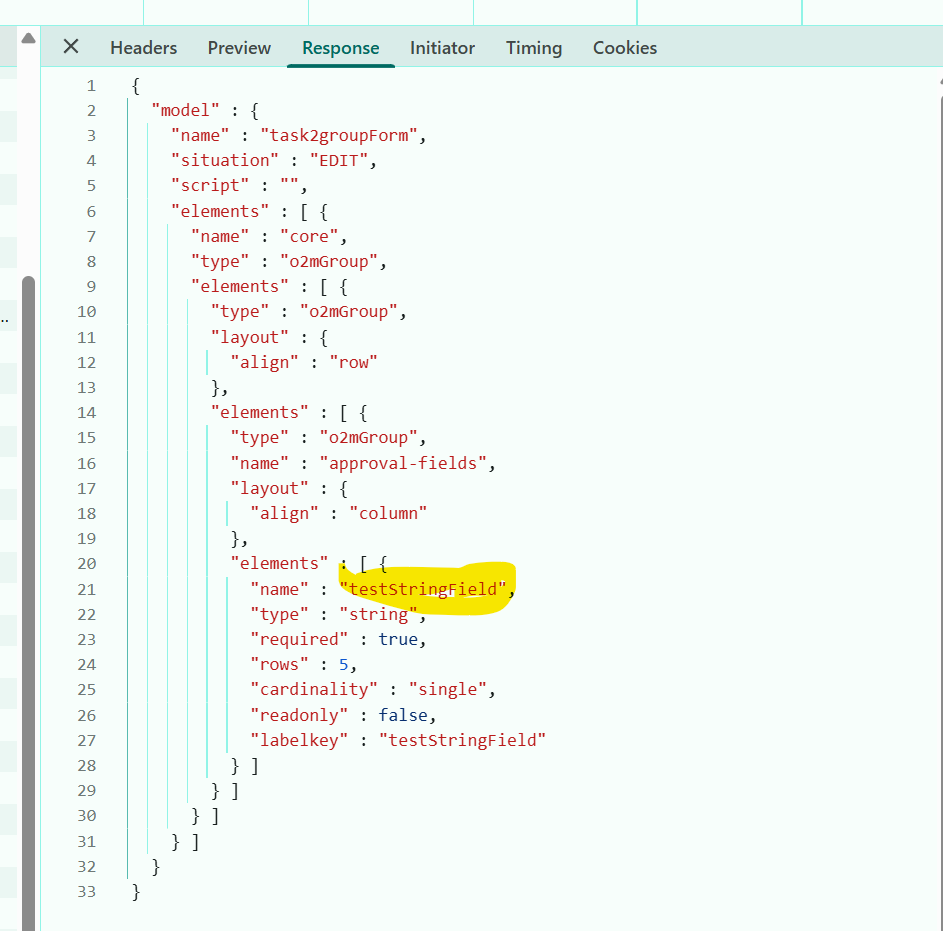The image size is (943, 931).
Task: Select the true value of required
Action: [x=398, y=639]
